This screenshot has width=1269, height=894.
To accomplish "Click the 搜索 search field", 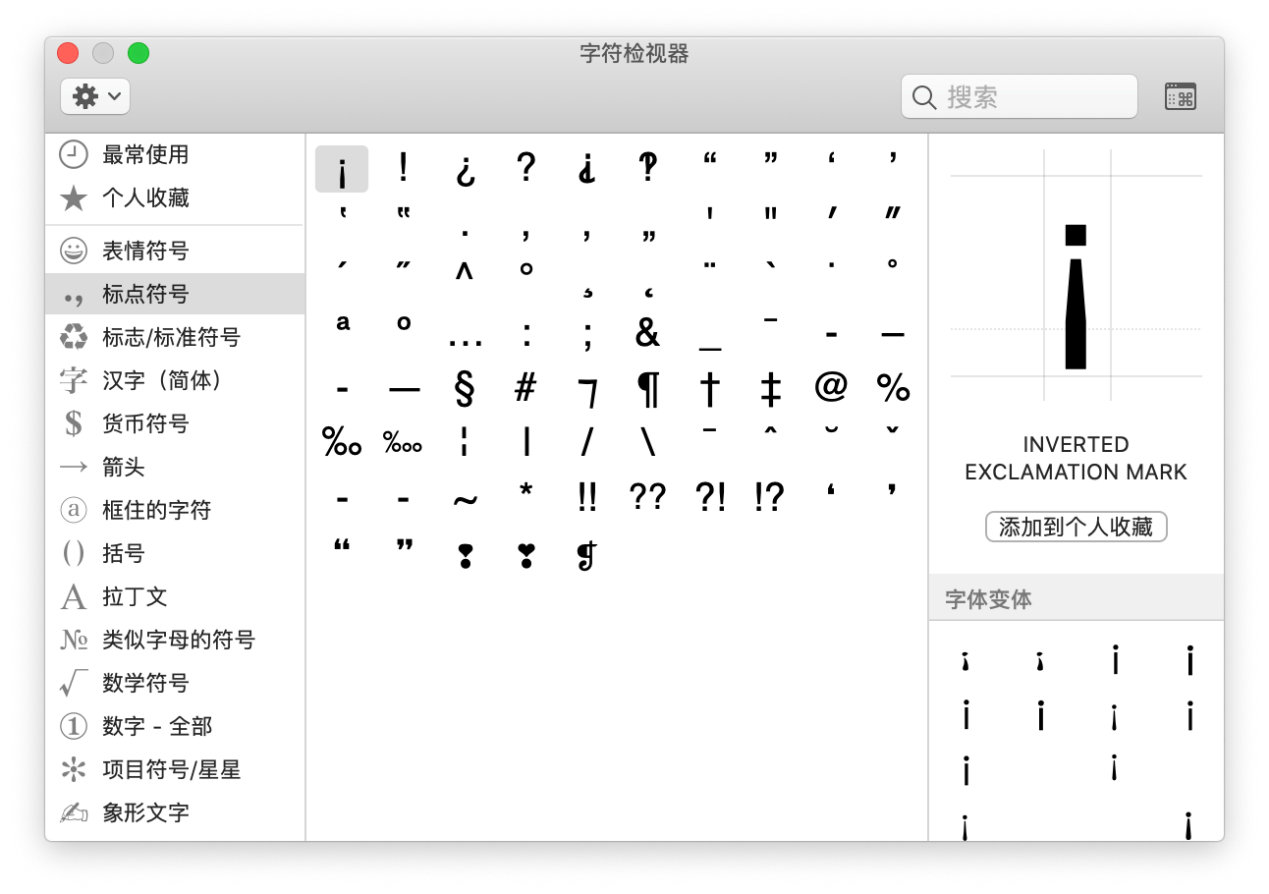I will 1018,96.
